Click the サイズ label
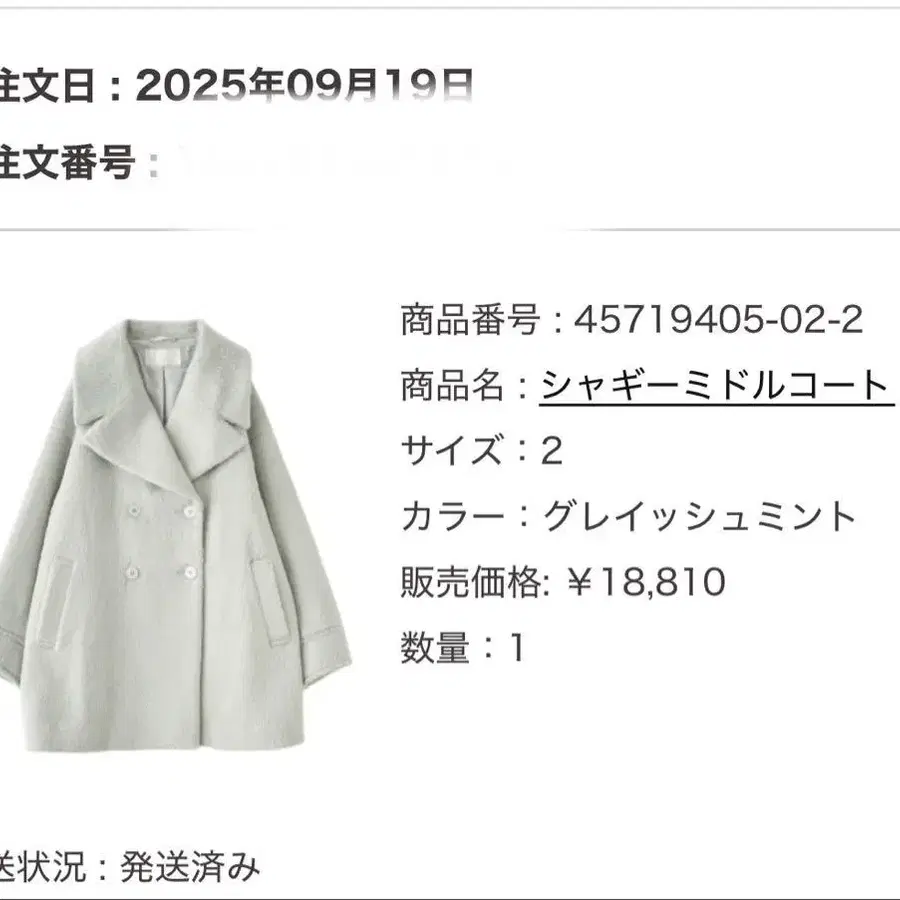This screenshot has height=900, width=900. (452, 449)
